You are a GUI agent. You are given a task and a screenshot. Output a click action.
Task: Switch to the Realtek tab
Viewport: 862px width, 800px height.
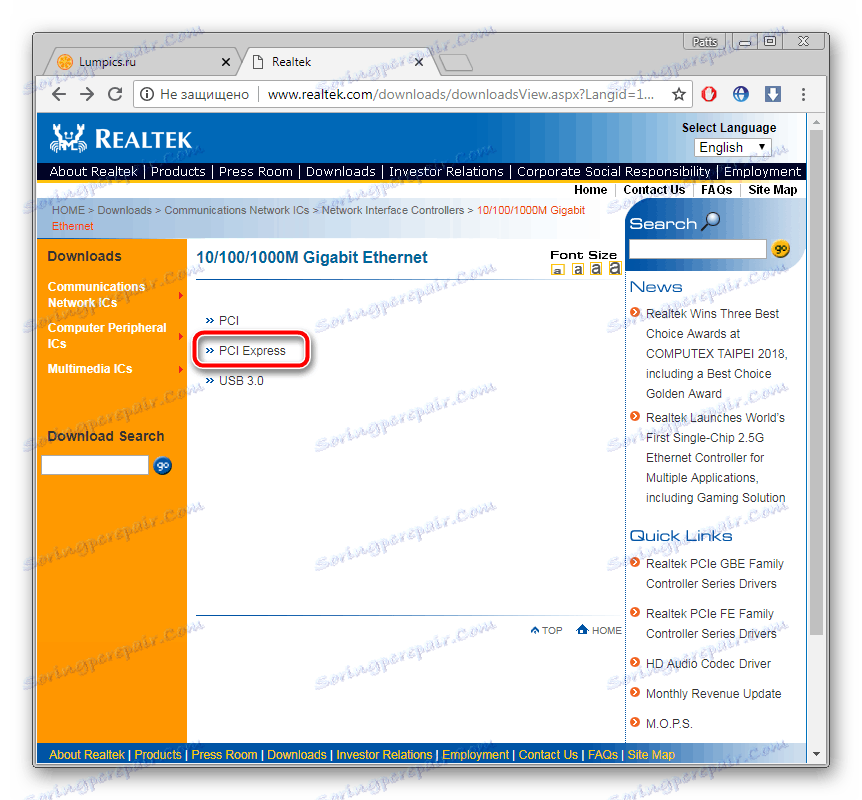click(x=338, y=62)
